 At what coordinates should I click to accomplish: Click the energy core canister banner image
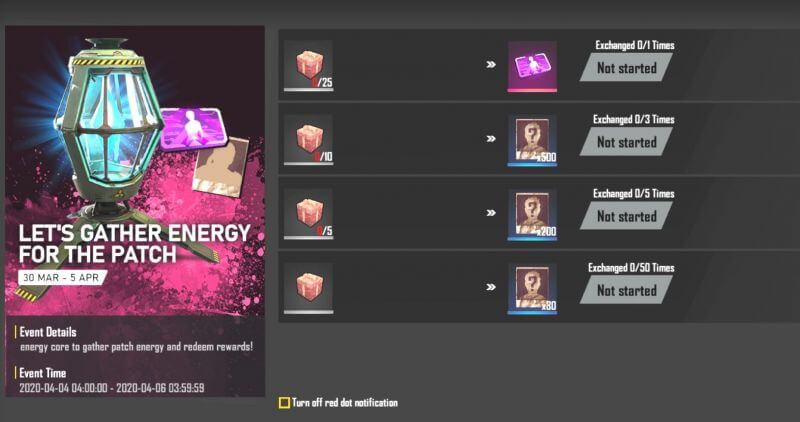[110, 128]
